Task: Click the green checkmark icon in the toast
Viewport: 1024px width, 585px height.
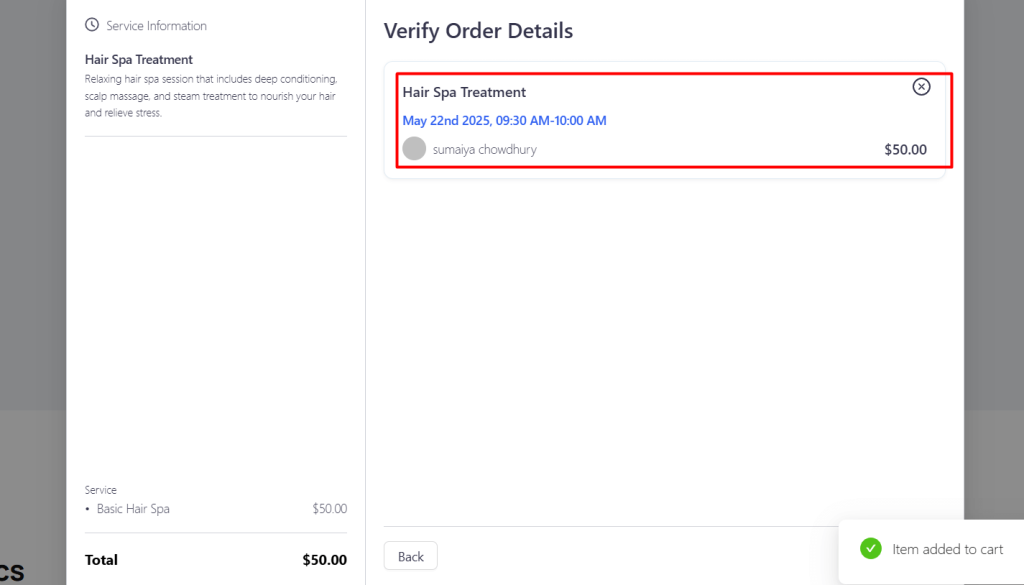Action: coord(871,548)
